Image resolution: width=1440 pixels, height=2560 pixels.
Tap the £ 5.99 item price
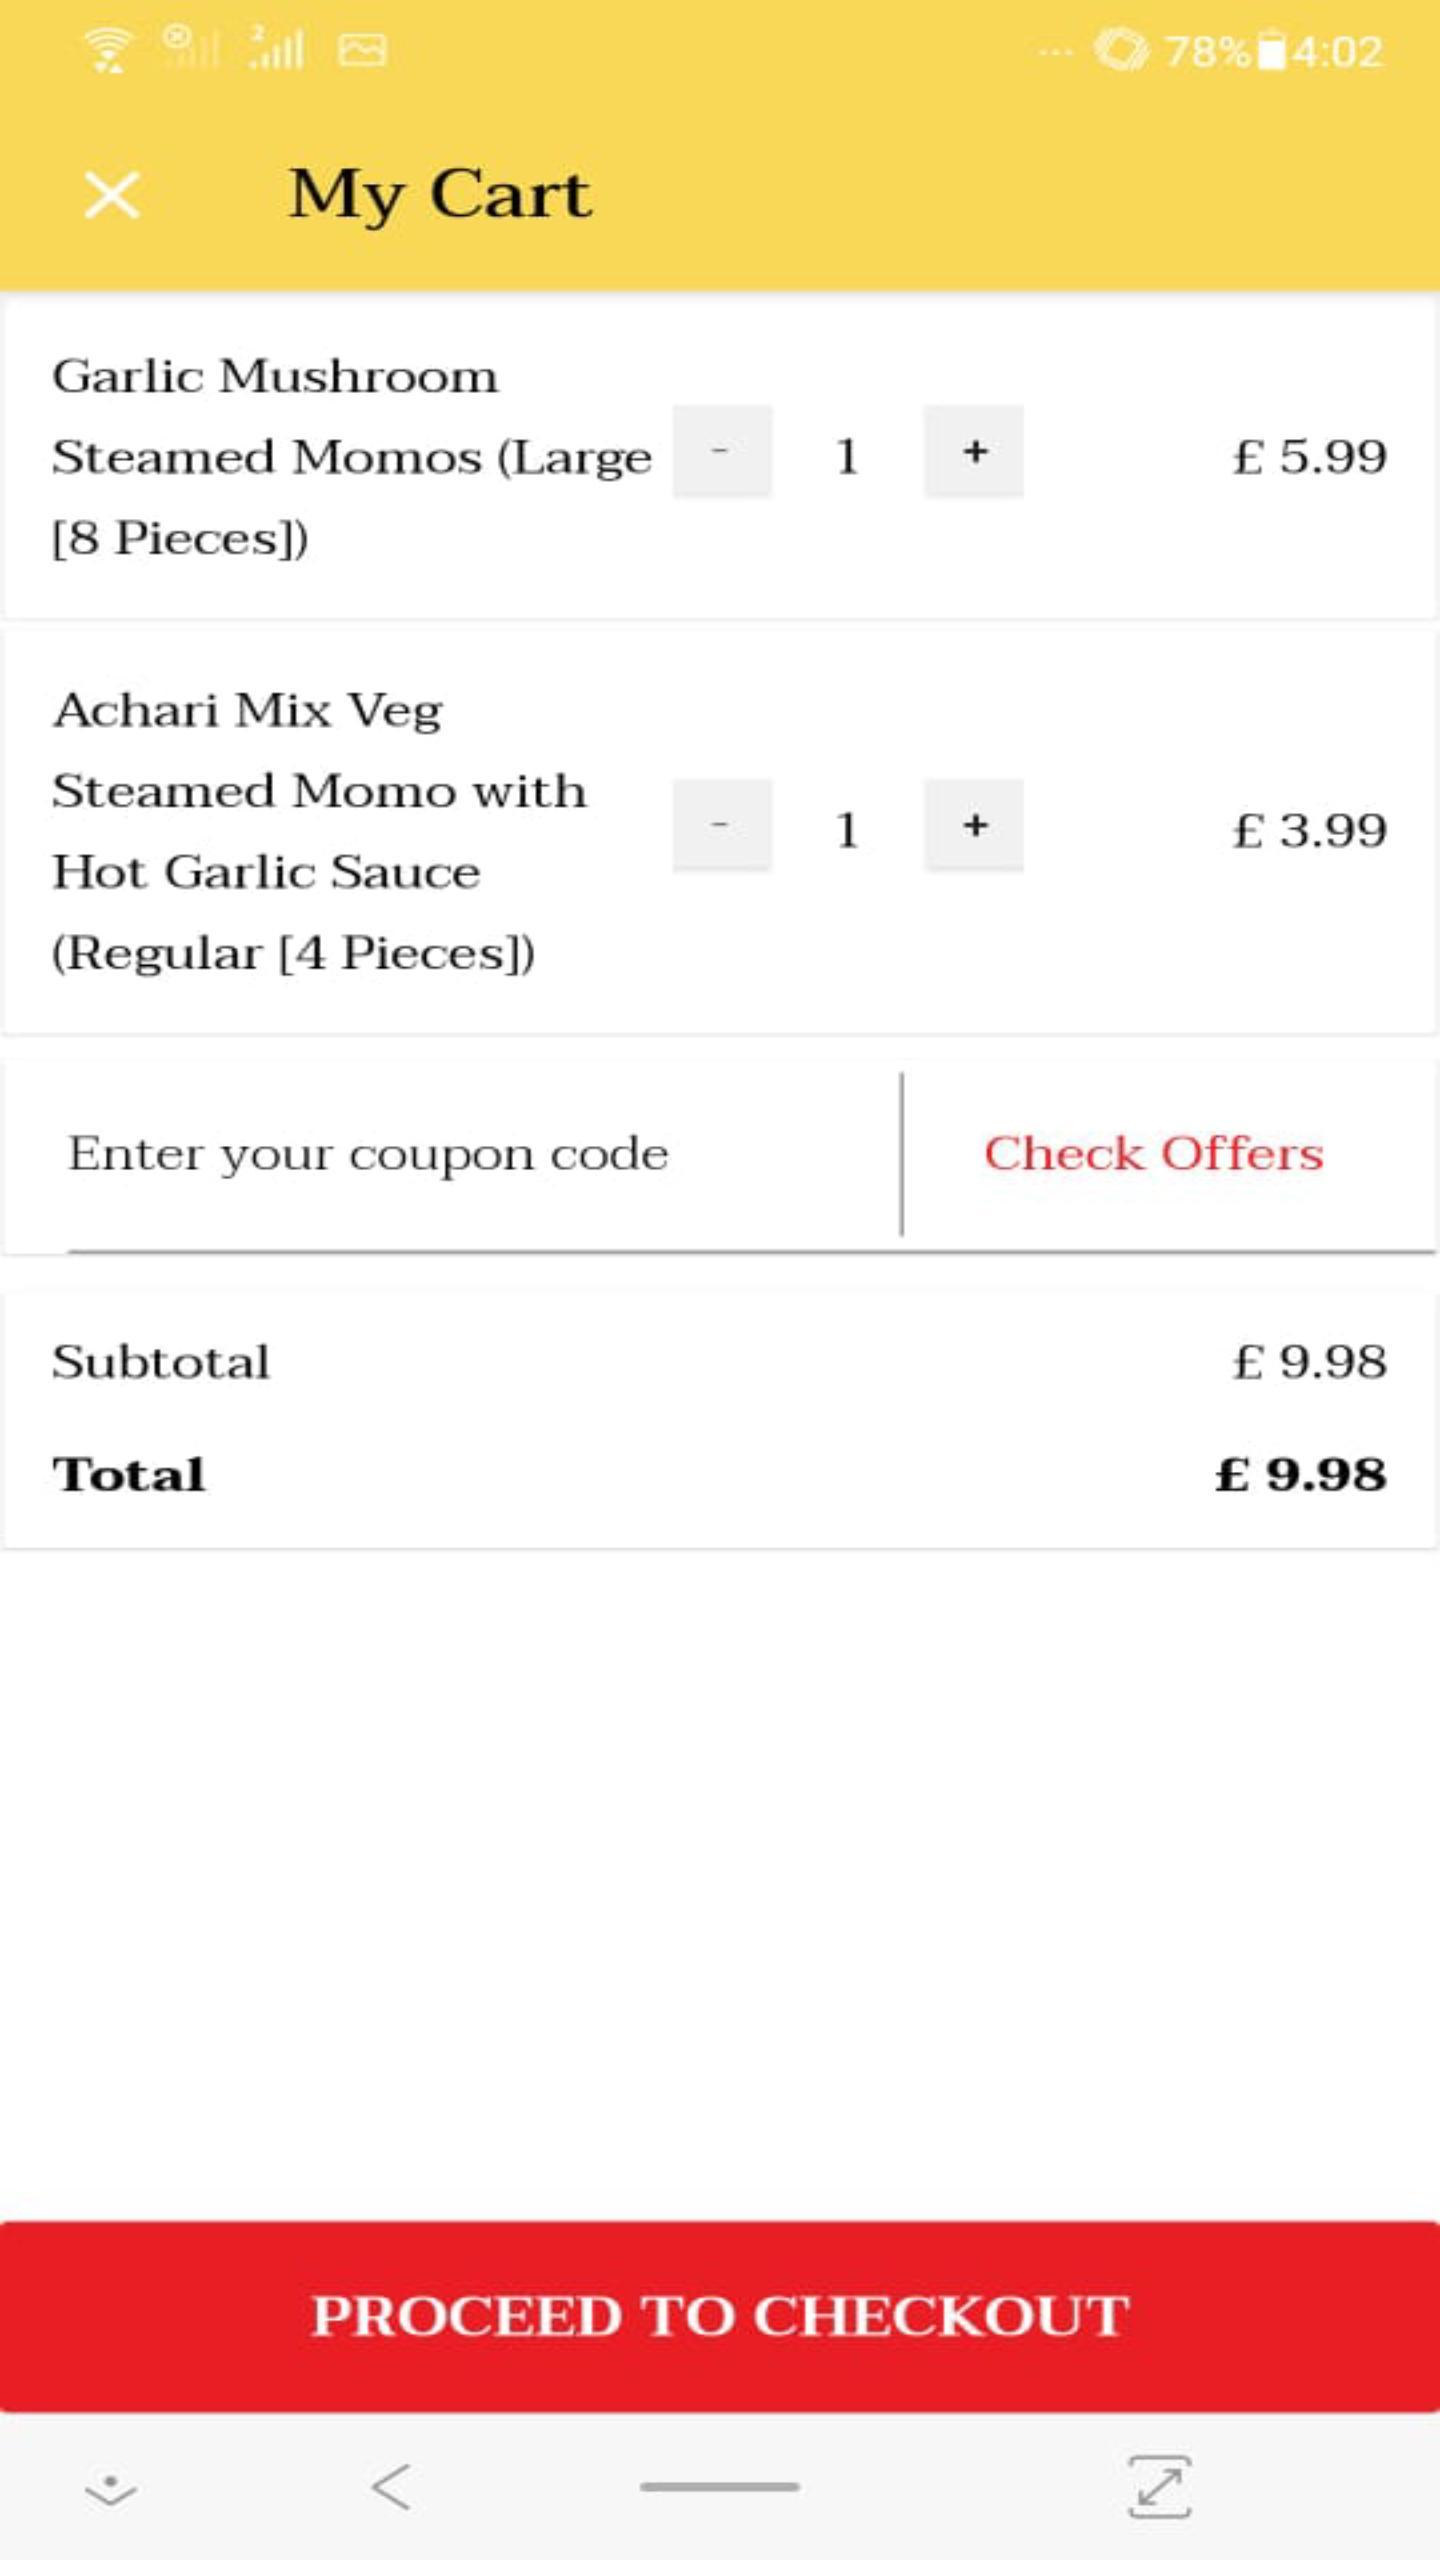pyautogui.click(x=1310, y=457)
